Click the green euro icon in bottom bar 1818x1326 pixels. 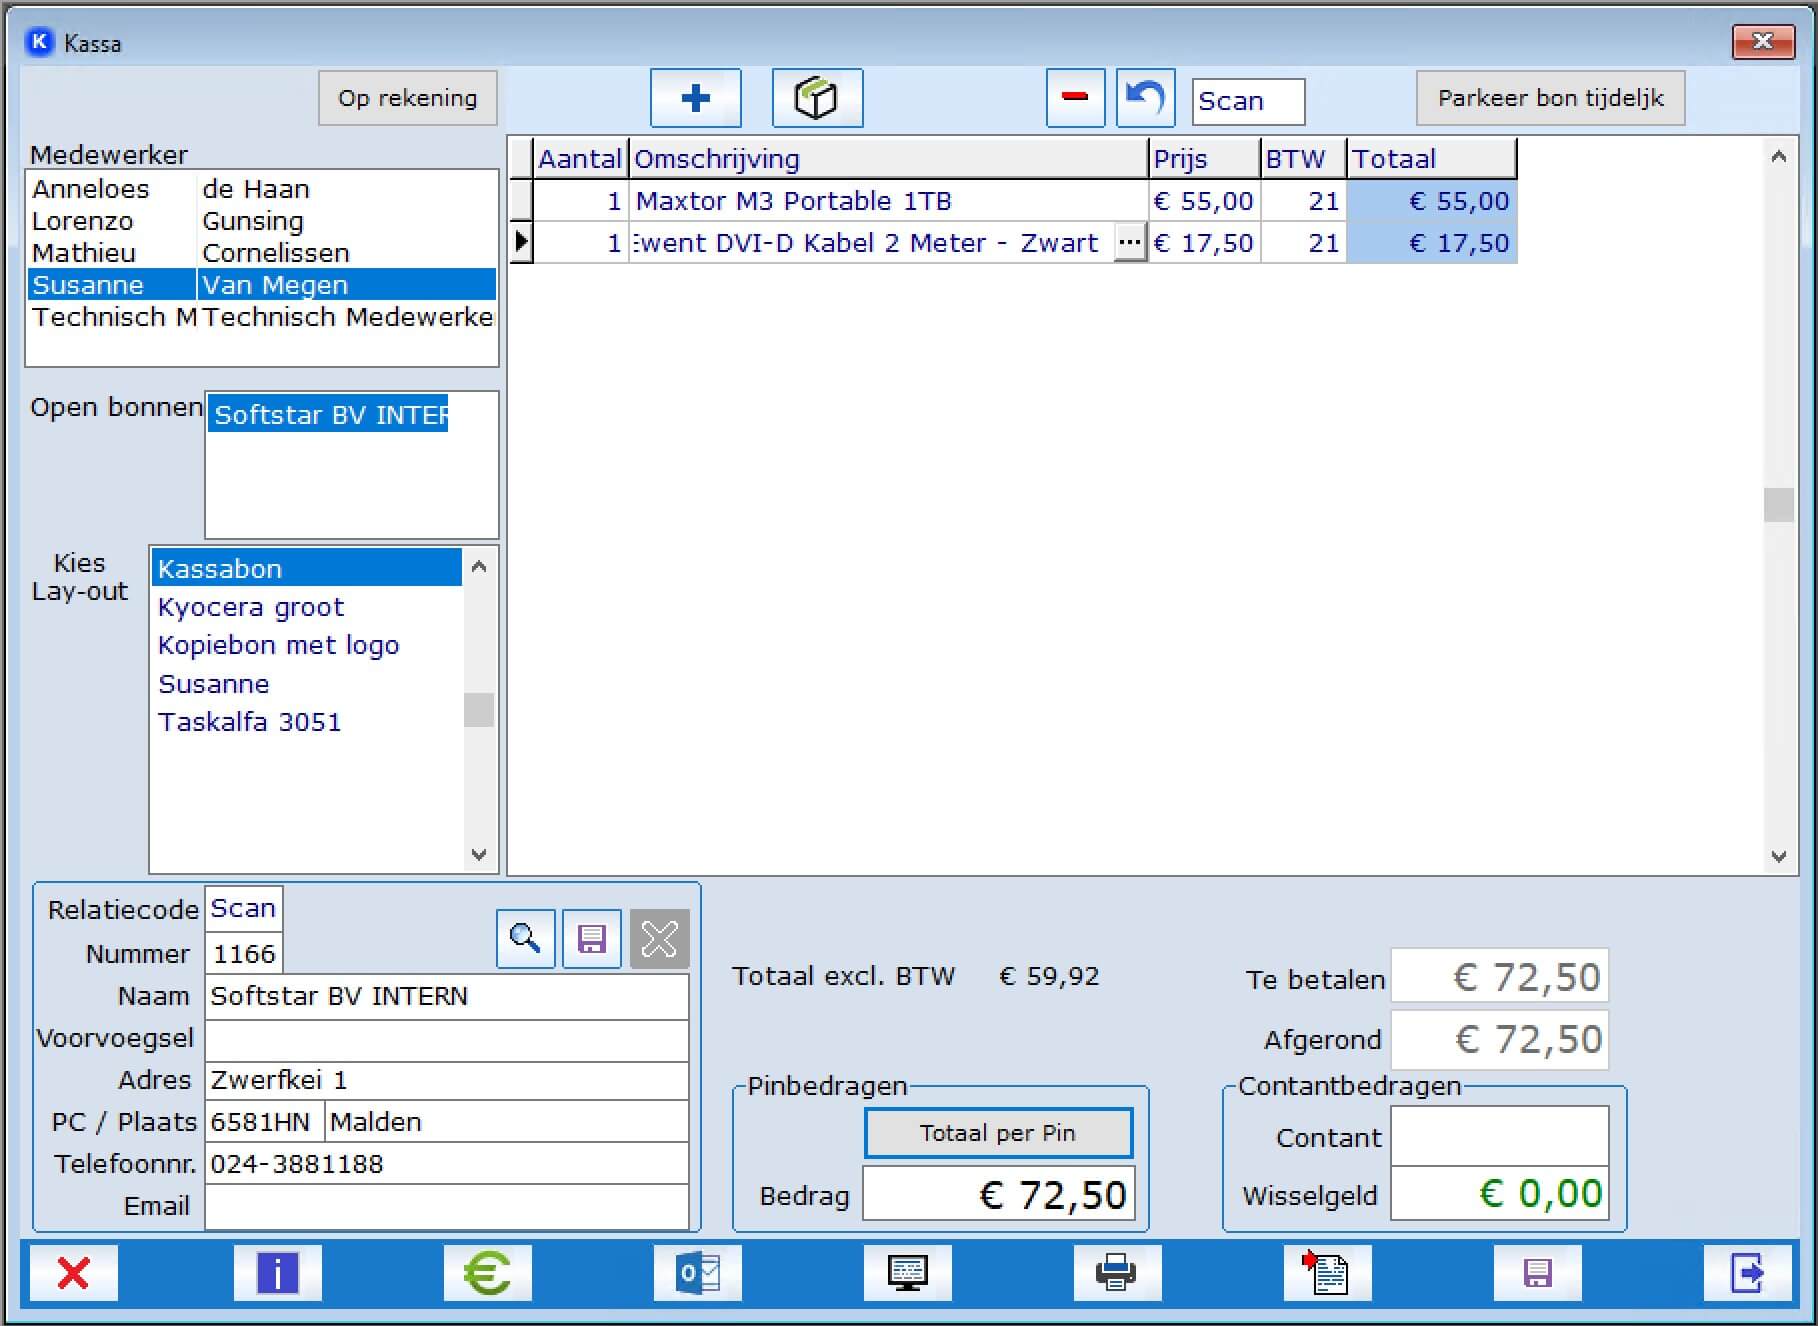tap(487, 1273)
